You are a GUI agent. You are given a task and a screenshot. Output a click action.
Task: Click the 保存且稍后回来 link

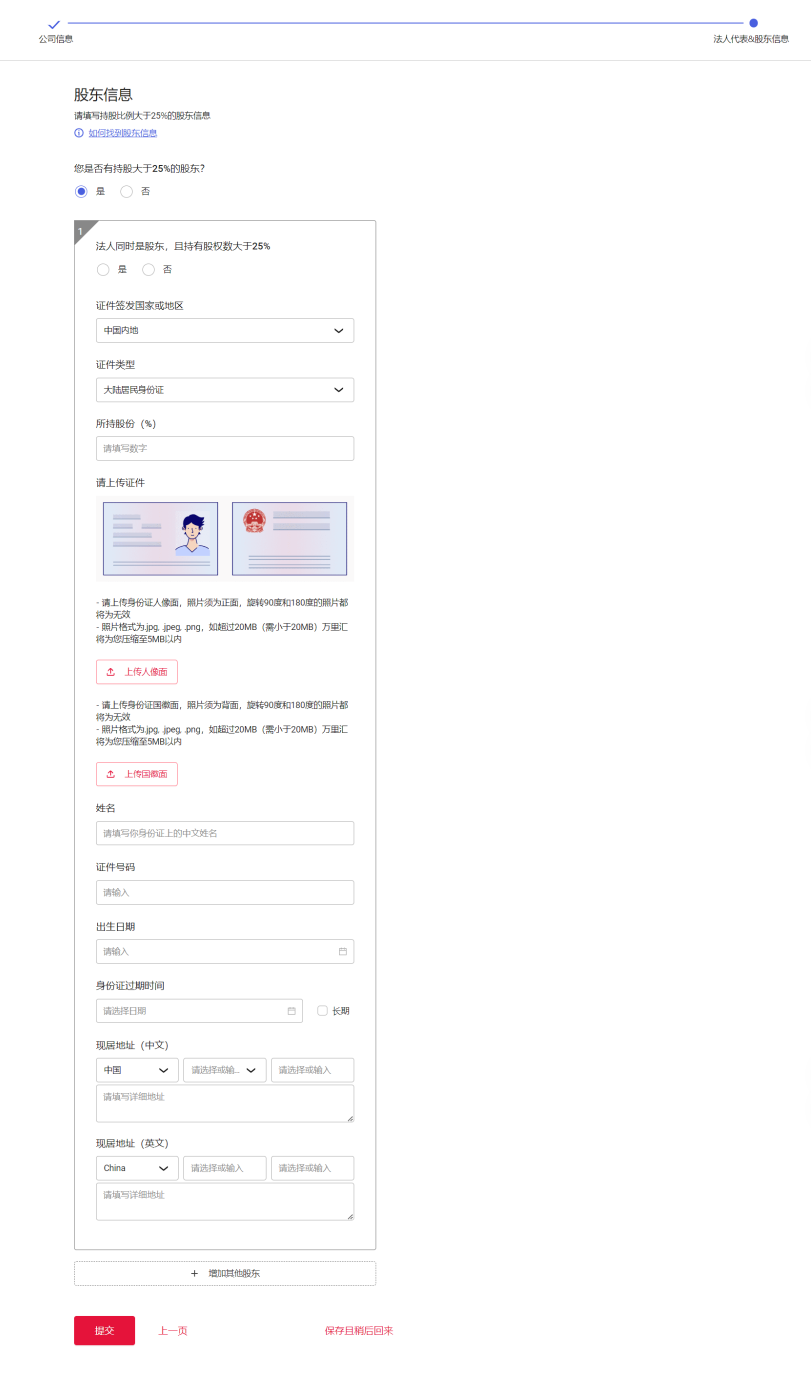pos(359,1331)
